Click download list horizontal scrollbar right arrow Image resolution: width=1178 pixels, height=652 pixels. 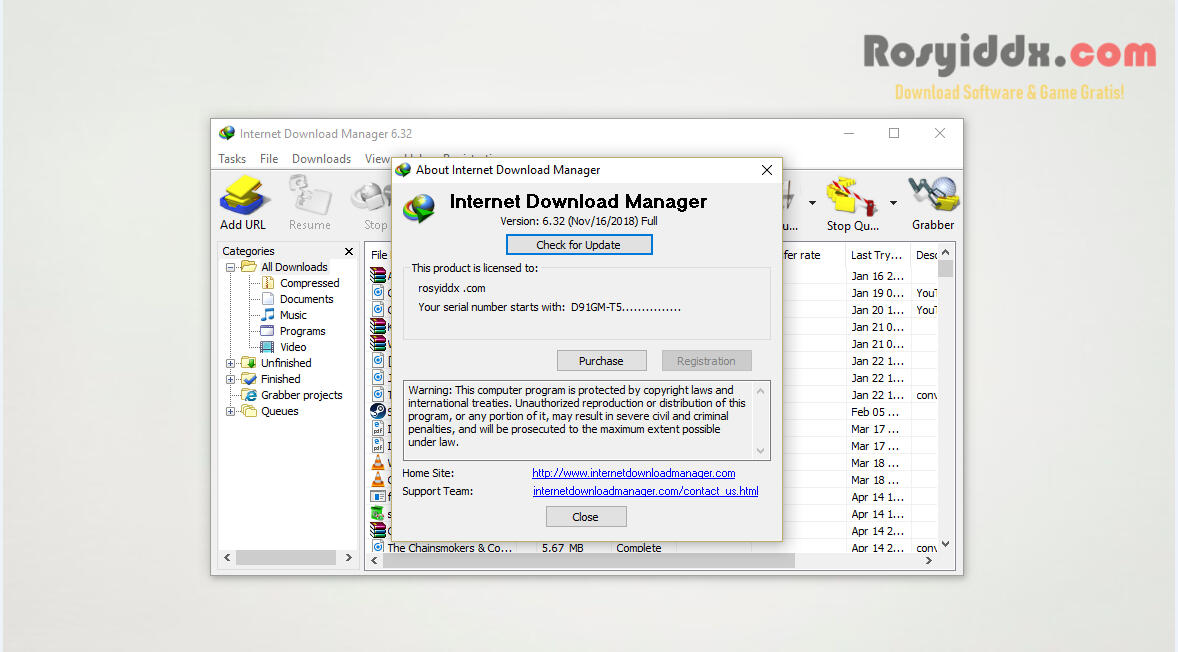pos(929,560)
